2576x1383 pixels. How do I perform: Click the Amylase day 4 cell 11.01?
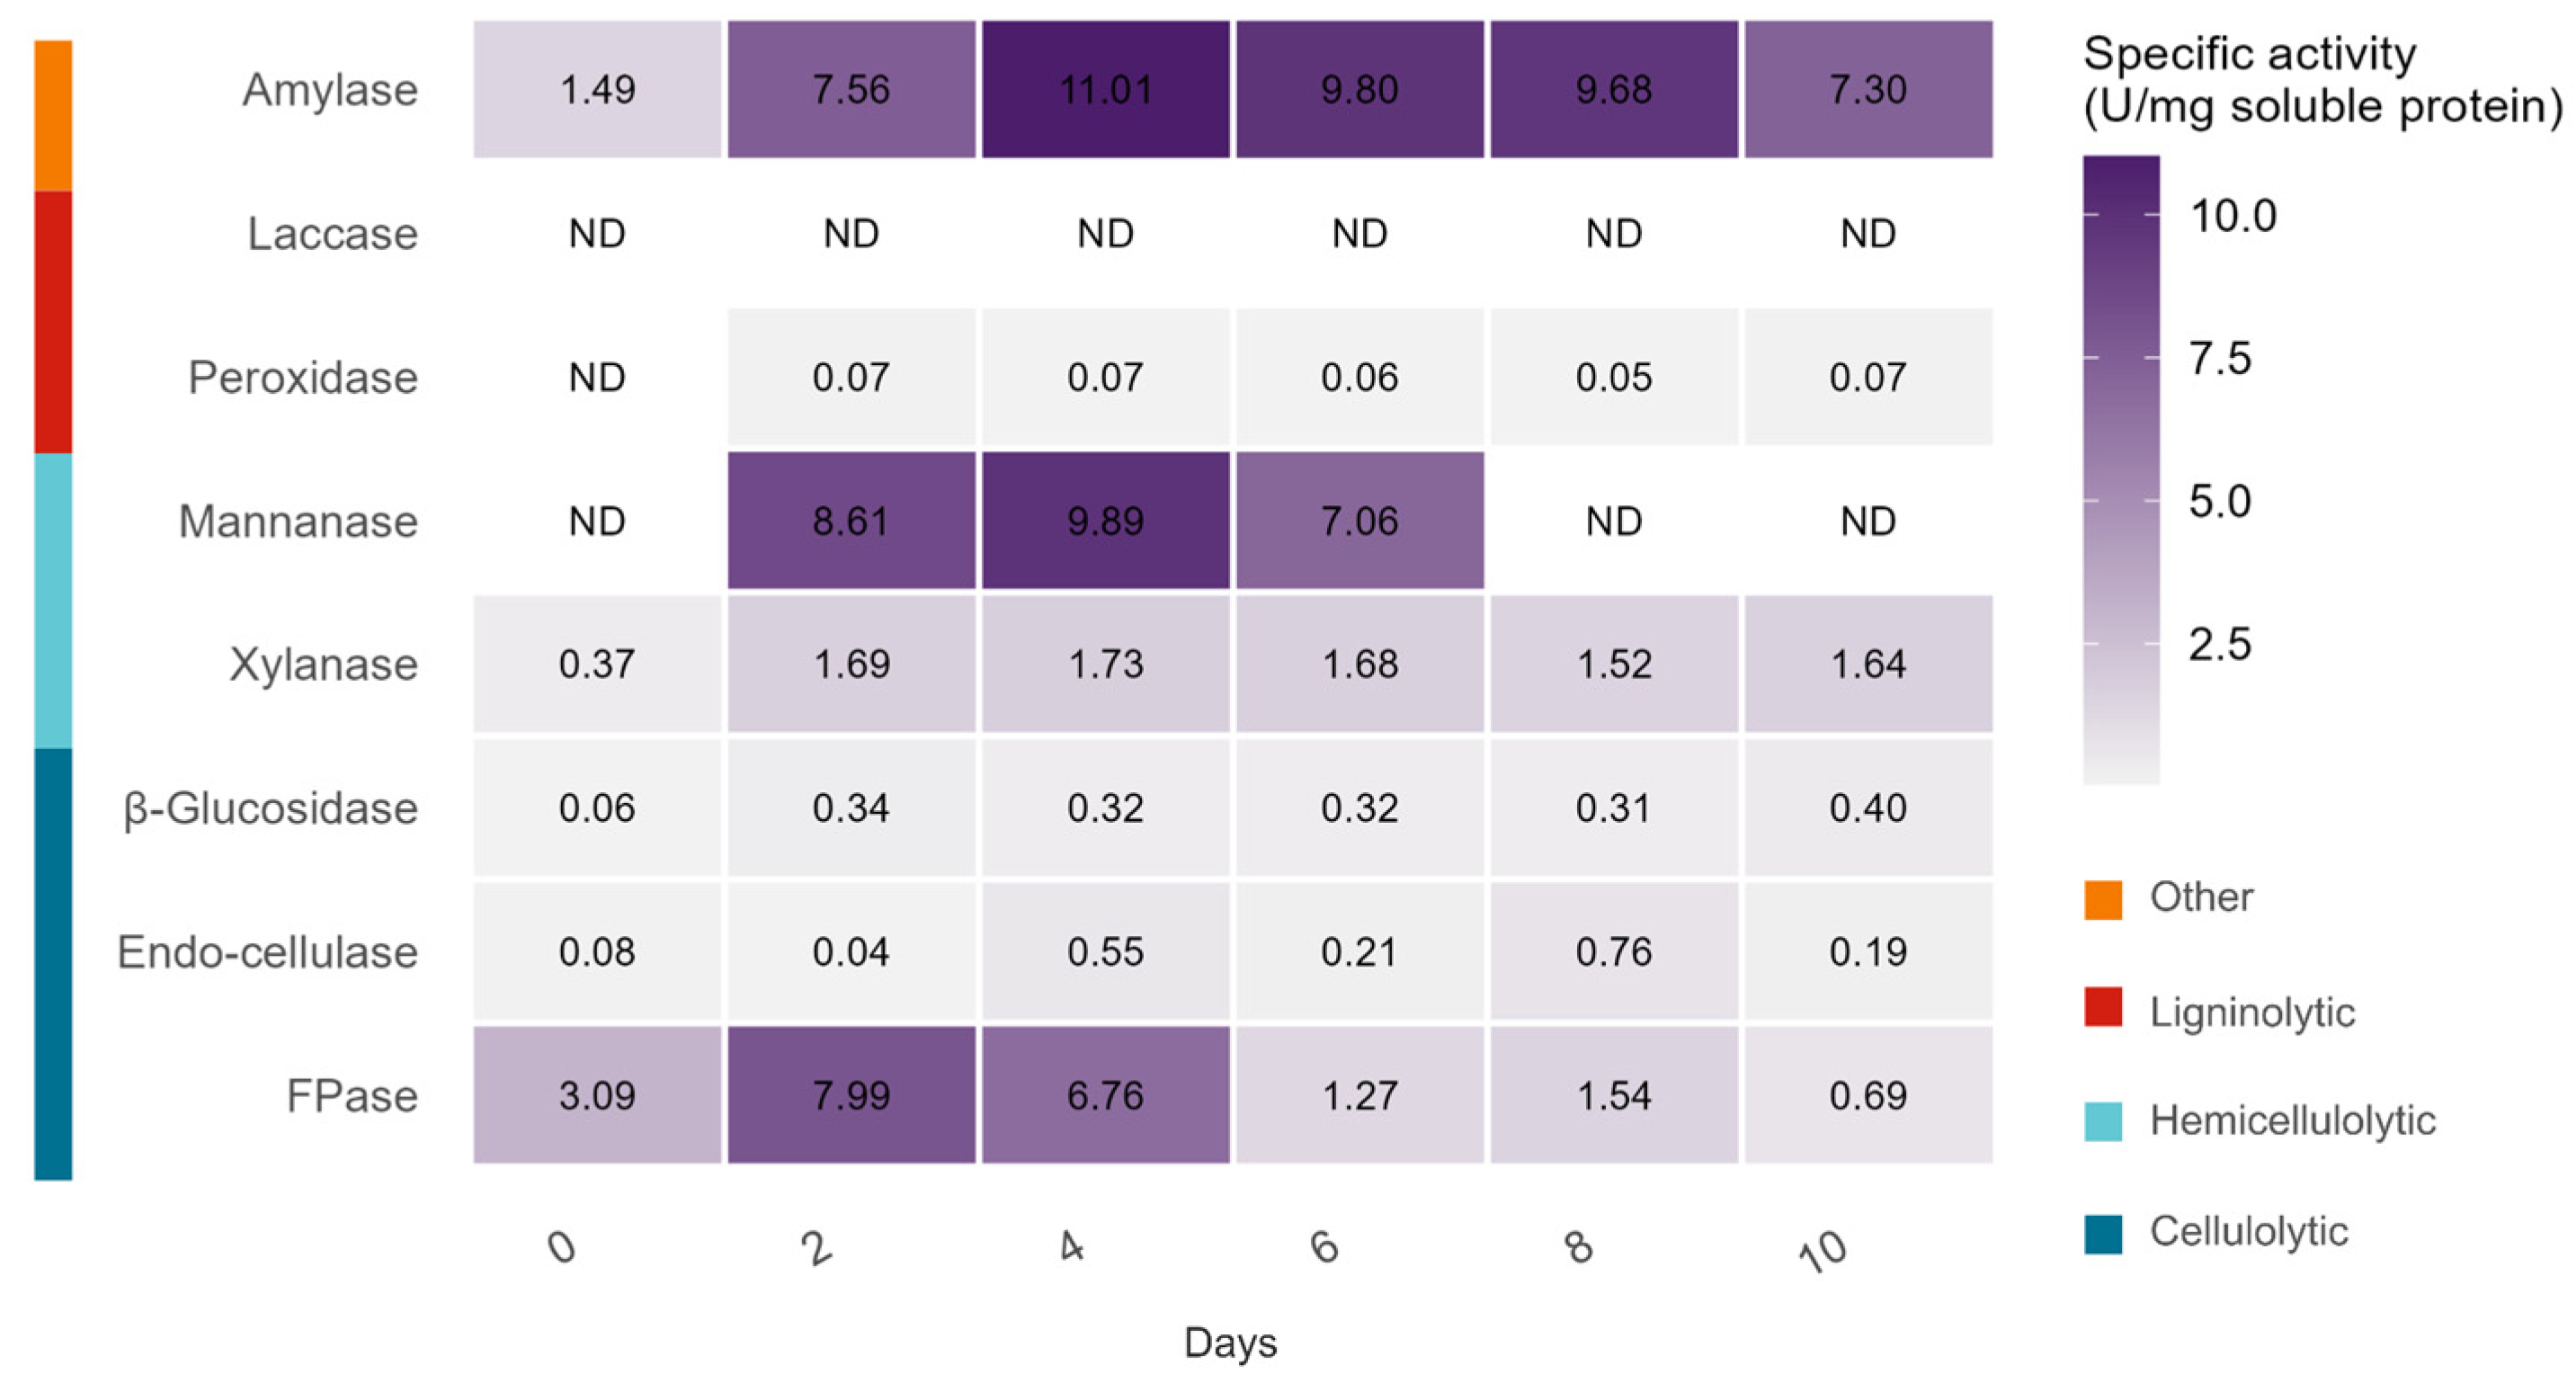(x=1105, y=89)
